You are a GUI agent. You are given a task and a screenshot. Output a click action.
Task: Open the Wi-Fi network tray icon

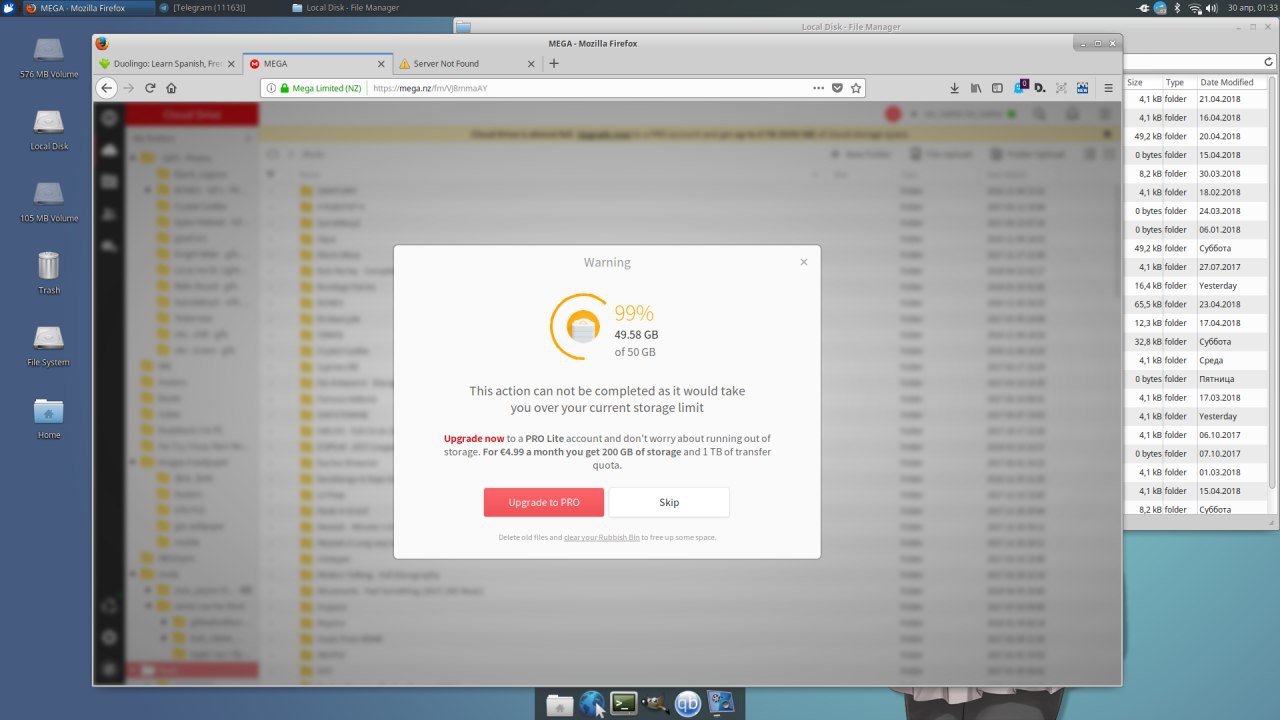(1194, 7)
